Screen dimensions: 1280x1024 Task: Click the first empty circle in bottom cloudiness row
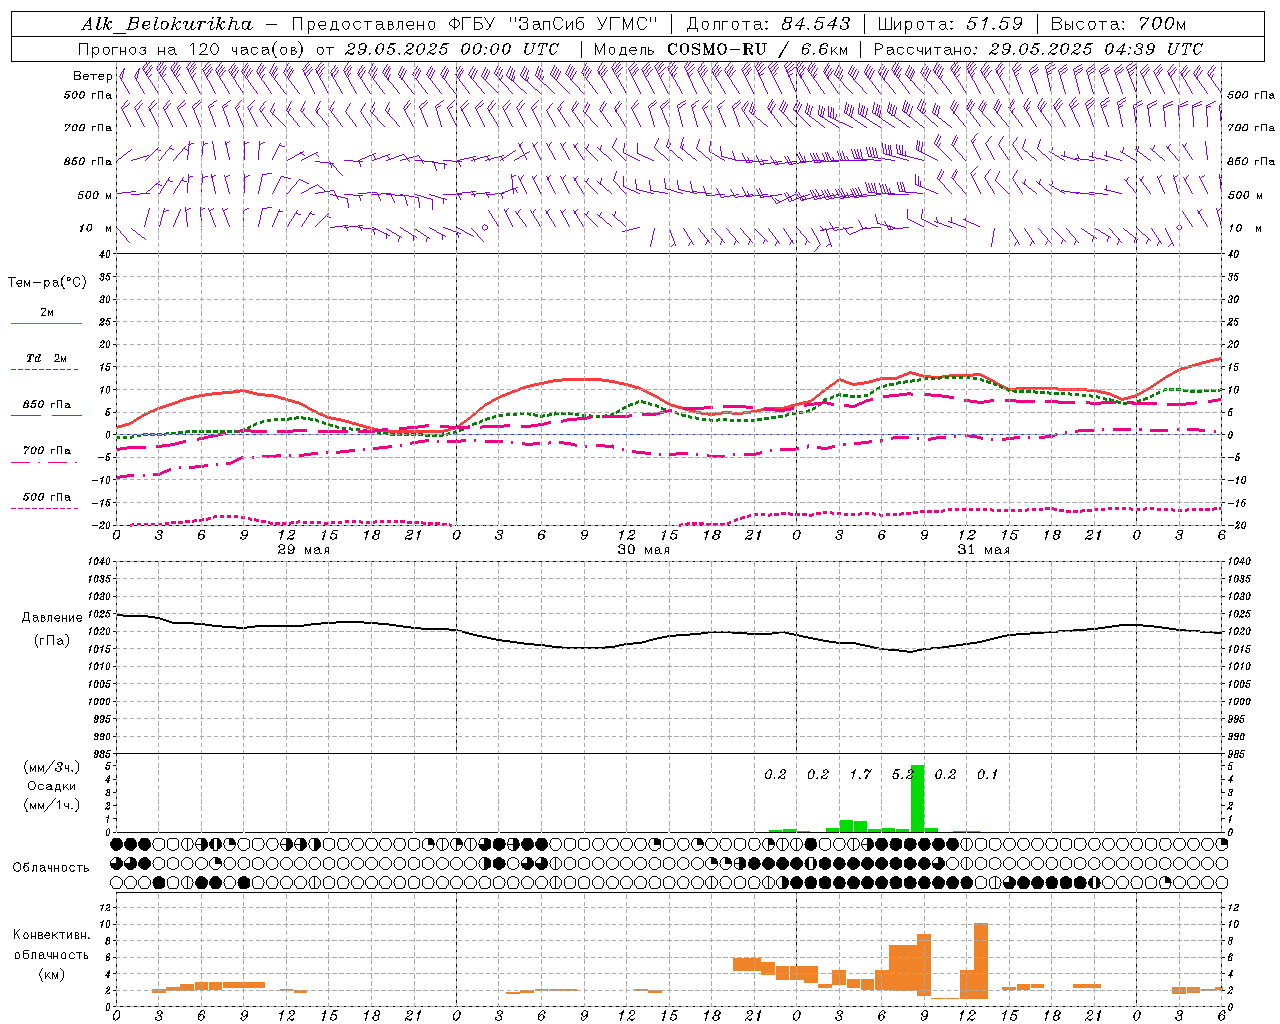[x=117, y=882]
